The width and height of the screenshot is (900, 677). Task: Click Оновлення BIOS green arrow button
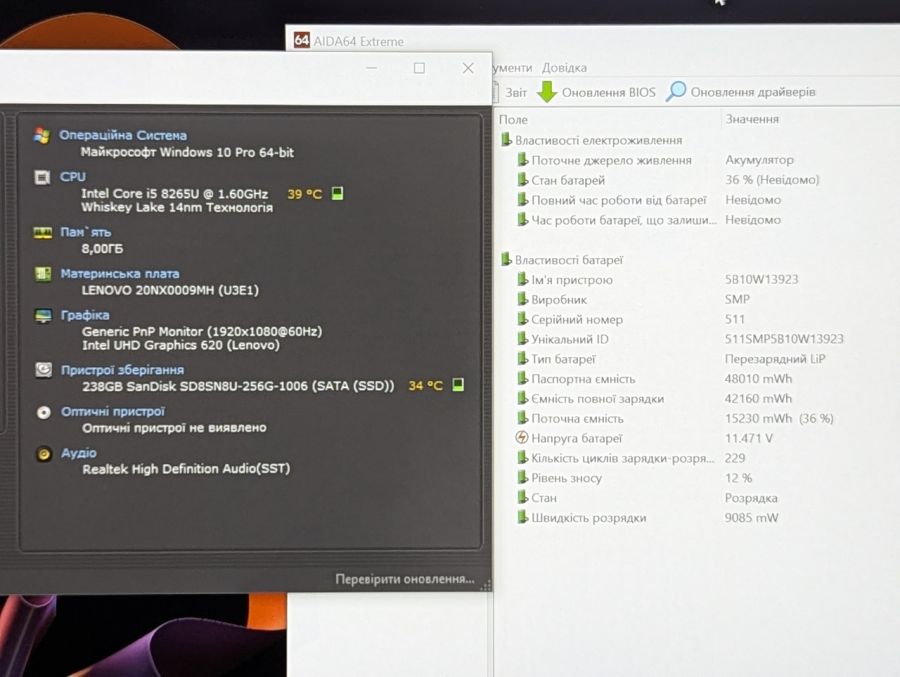coord(547,92)
